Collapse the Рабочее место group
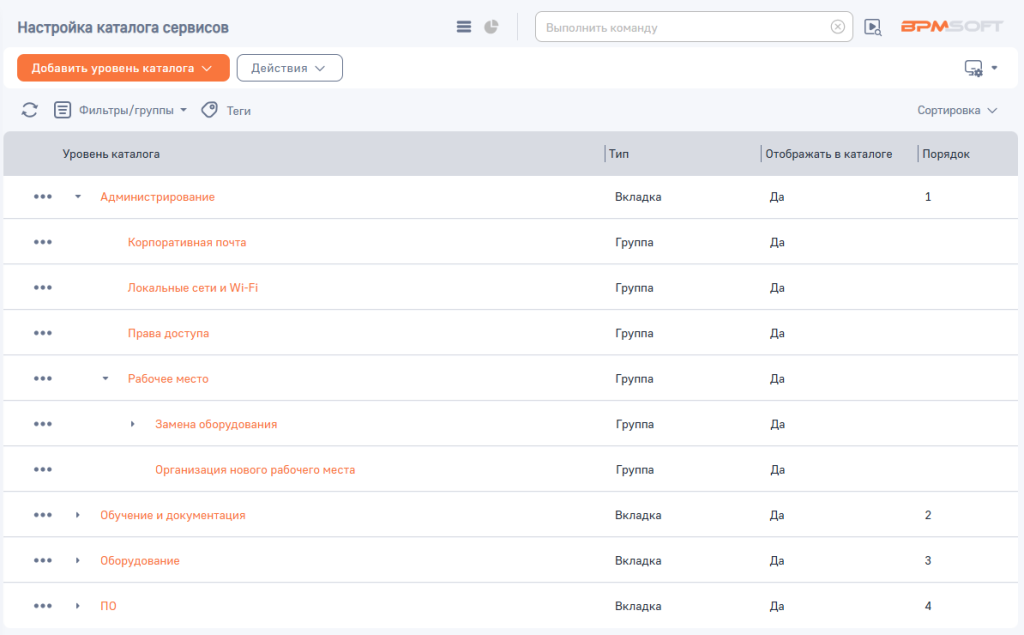This screenshot has width=1024, height=635. [x=105, y=379]
